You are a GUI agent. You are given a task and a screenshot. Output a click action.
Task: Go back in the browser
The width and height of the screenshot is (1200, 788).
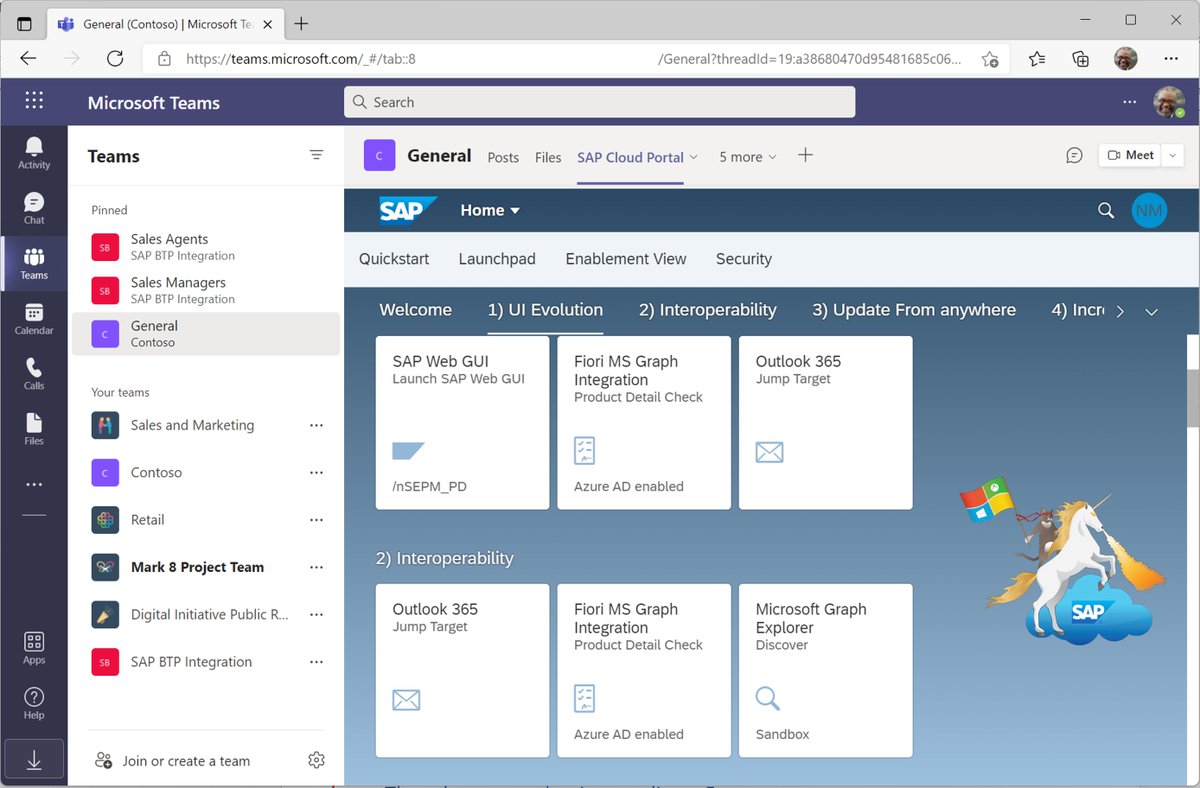coord(28,58)
